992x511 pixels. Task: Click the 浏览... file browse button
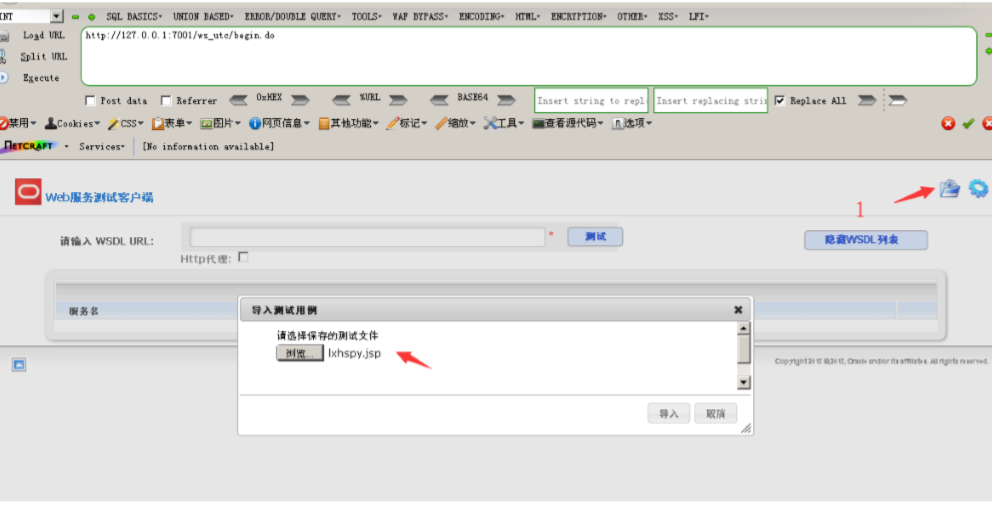coord(300,353)
